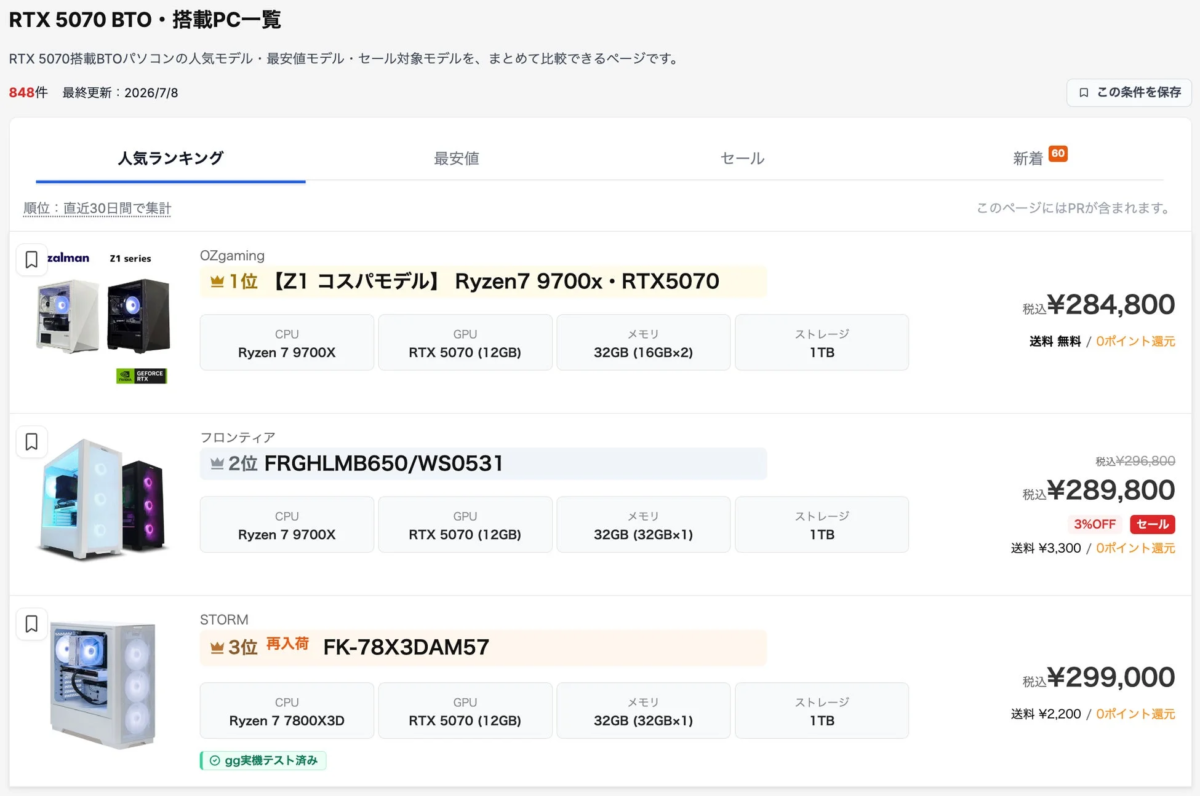The width and height of the screenshot is (1200, 796).
Task: Click 32GB (32GB×1) memory spec in FK-78X3DAM57 row
Action: [643, 711]
